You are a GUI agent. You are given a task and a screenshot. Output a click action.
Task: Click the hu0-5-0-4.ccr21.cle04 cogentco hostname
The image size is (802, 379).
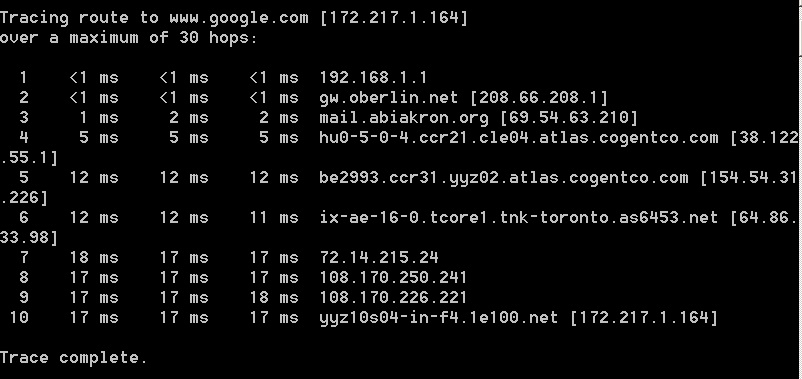tap(519, 138)
